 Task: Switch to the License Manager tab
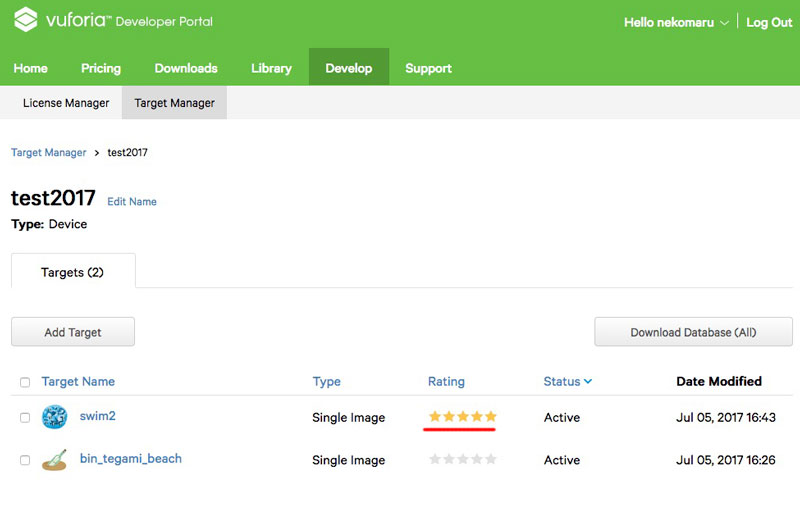tap(66, 103)
